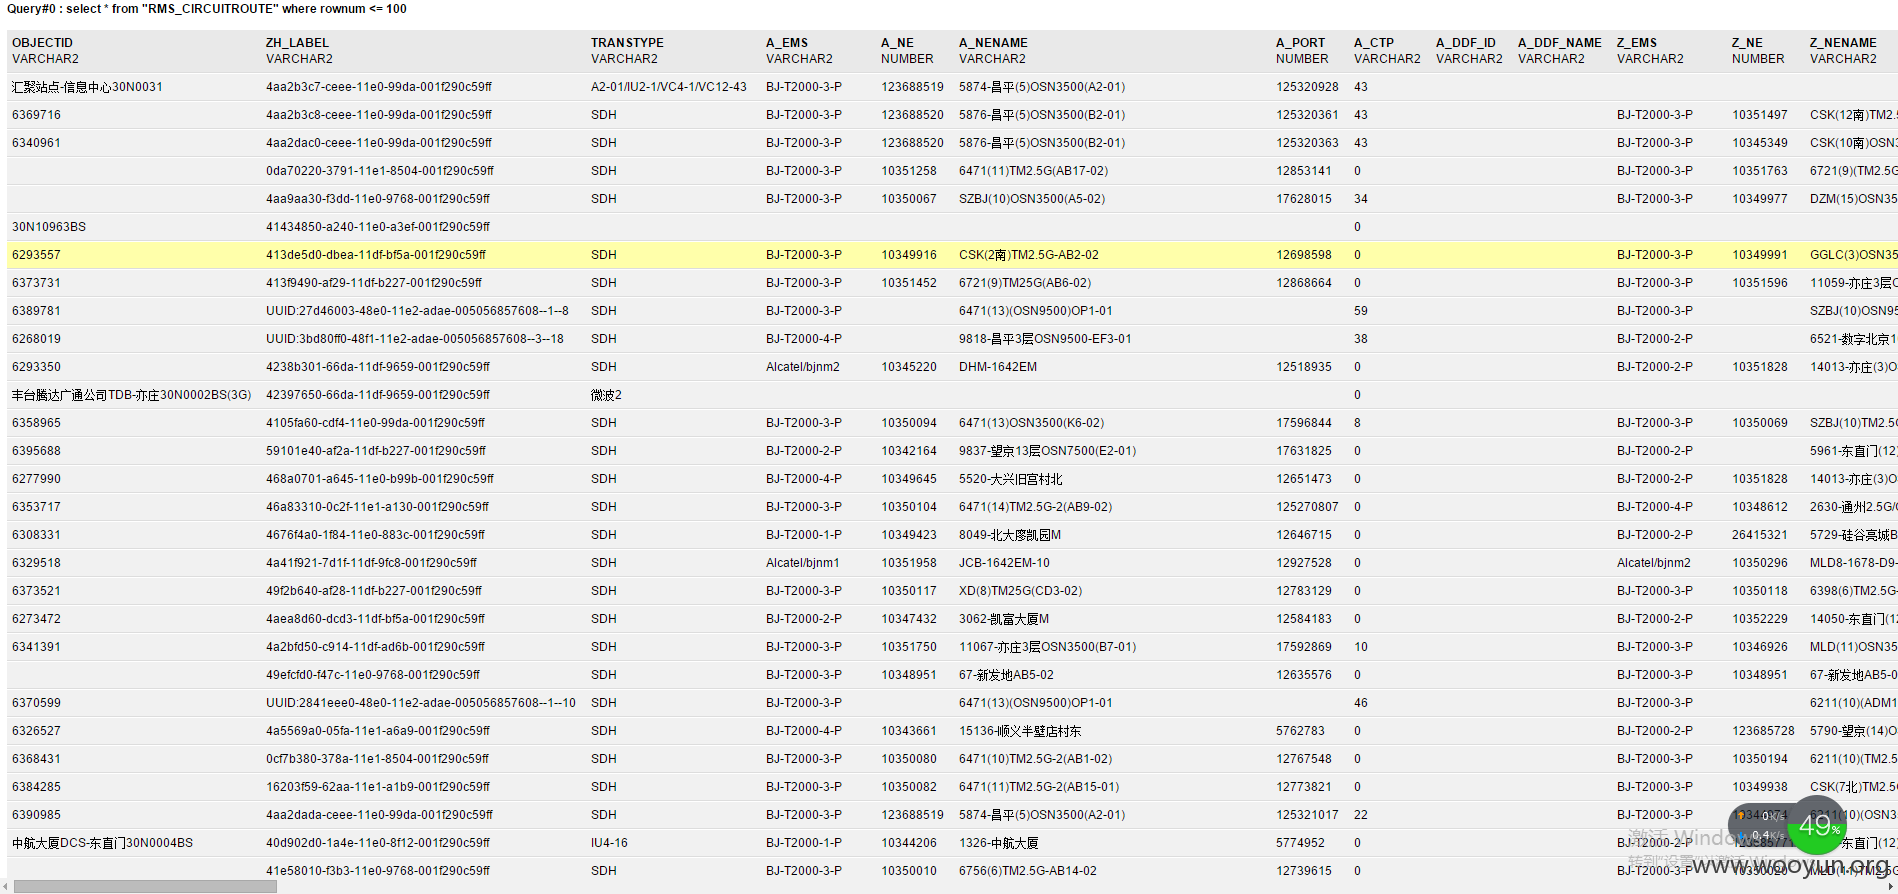Select the ZH_LABEL column header
The height and width of the screenshot is (894, 1898).
pos(297,43)
